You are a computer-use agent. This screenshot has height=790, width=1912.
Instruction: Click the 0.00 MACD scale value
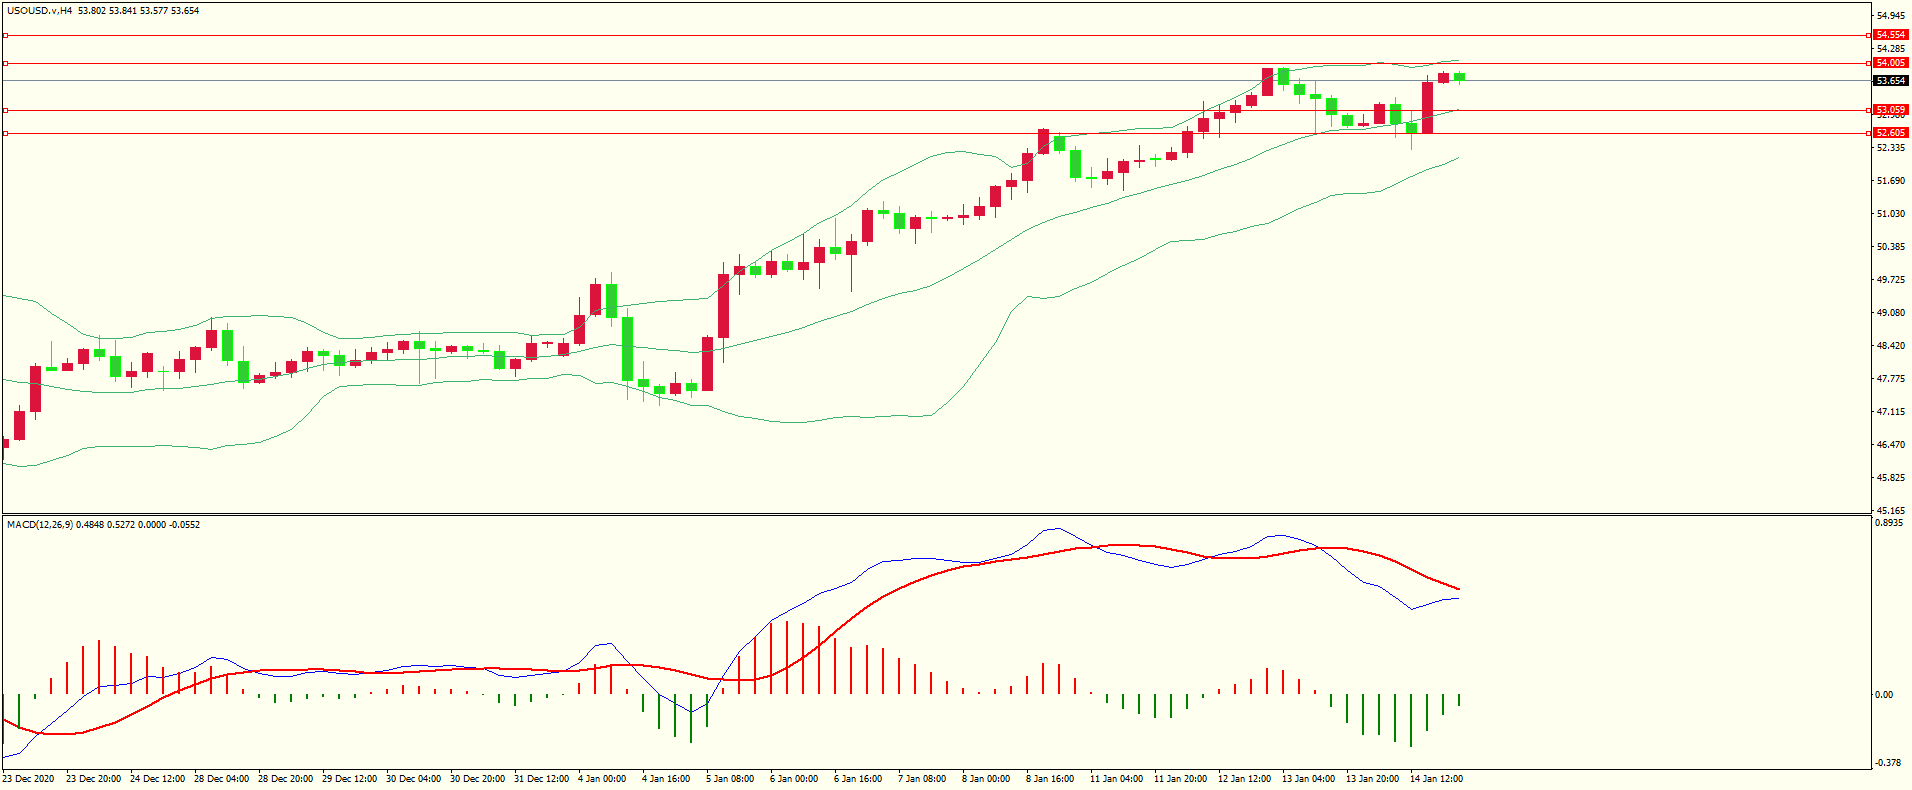point(1884,695)
